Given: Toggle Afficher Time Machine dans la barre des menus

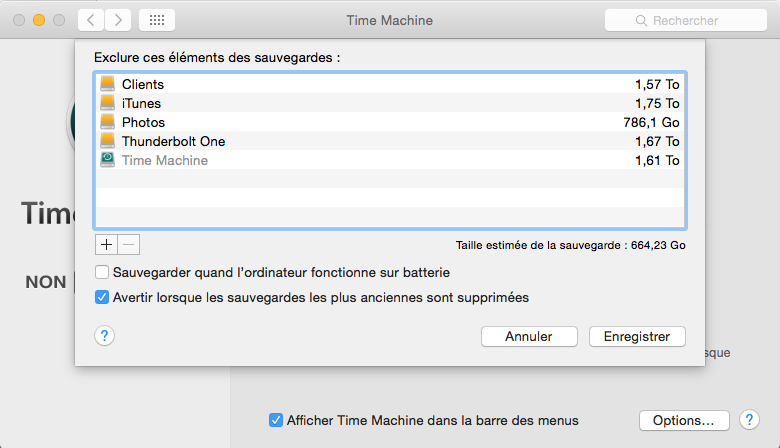Looking at the screenshot, I should [276, 420].
